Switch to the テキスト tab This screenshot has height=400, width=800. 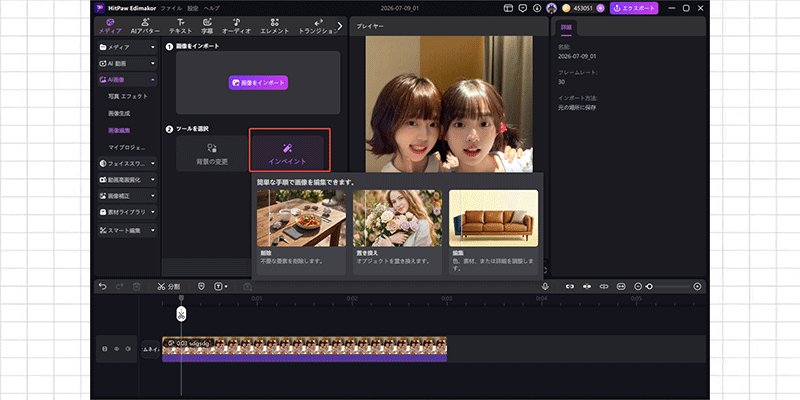pyautogui.click(x=181, y=26)
